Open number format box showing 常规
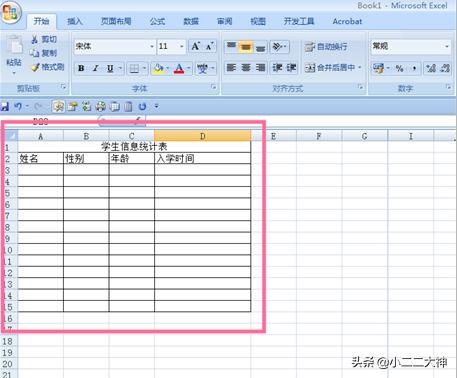Image resolution: width=457 pixels, height=378 pixels. 410,46
